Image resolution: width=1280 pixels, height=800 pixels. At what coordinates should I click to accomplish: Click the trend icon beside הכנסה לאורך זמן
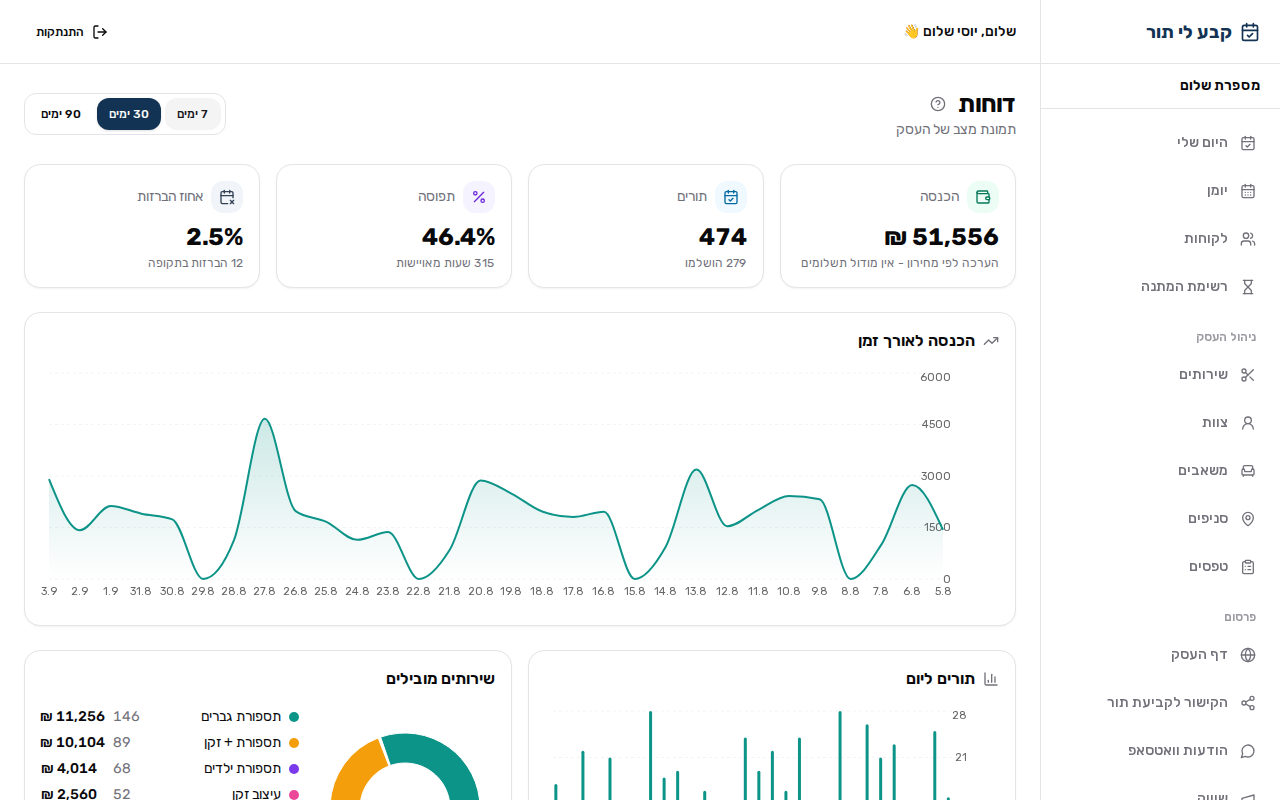click(991, 341)
